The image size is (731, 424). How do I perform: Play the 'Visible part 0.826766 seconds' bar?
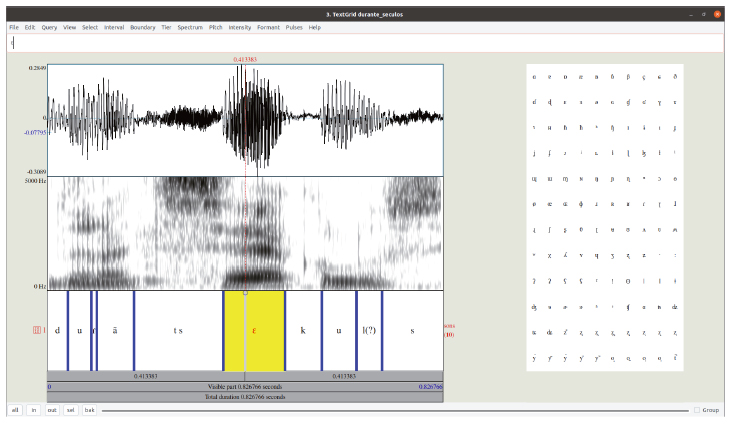245,386
